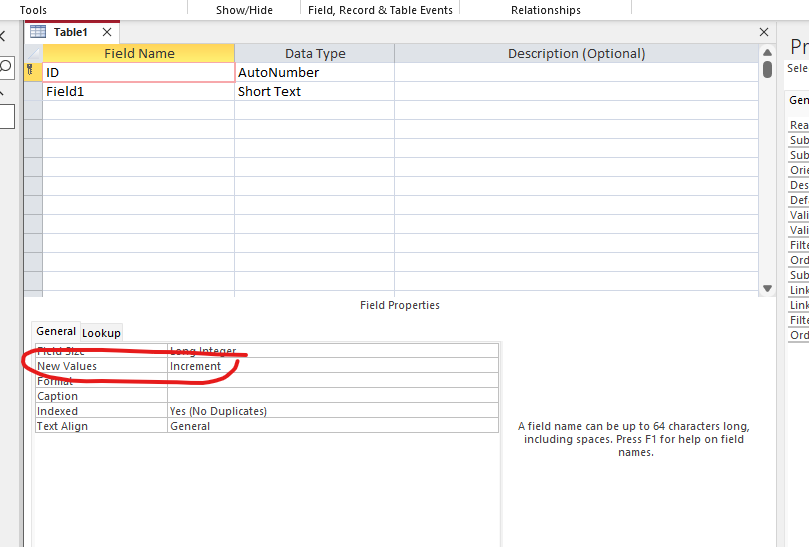Select the row selector for Field1
809x547 pixels.
(34, 91)
